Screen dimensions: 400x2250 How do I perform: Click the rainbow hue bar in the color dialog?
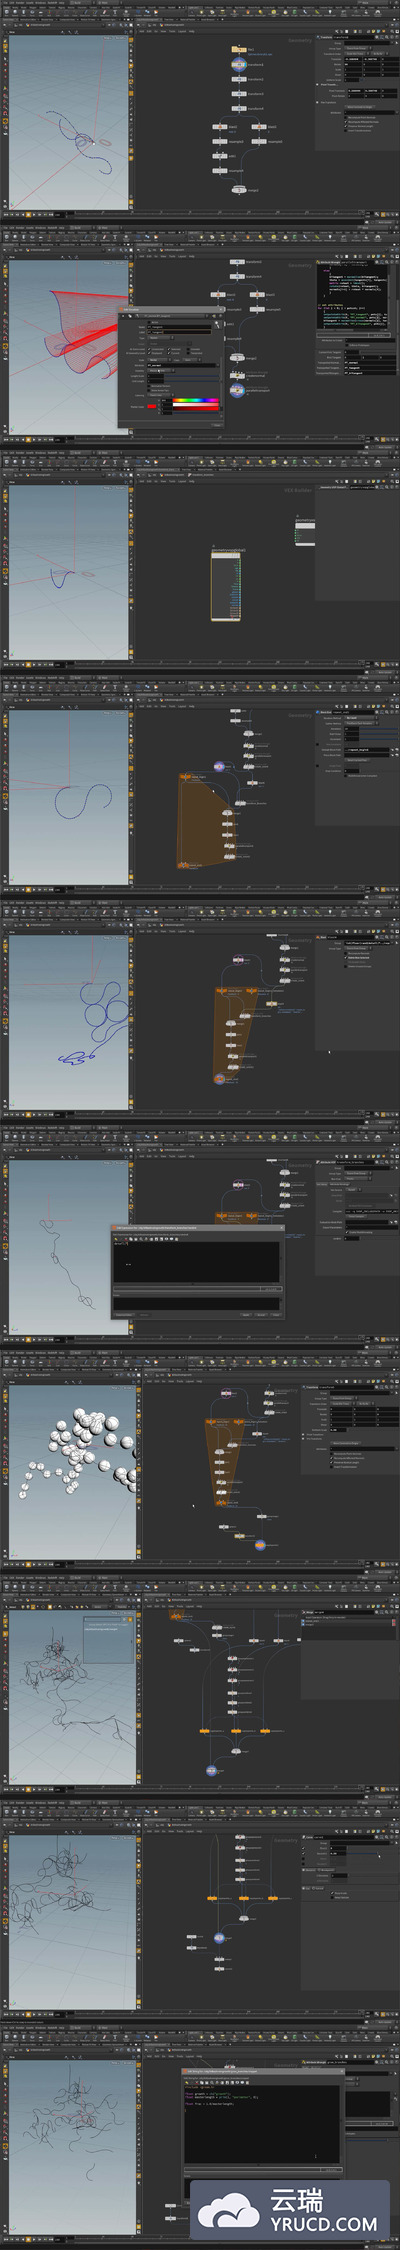click(196, 401)
